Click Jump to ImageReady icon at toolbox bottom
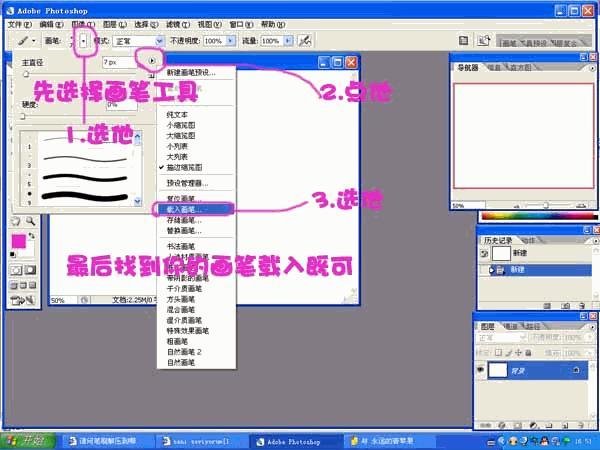This screenshot has width=600, height=450. pos(23,301)
